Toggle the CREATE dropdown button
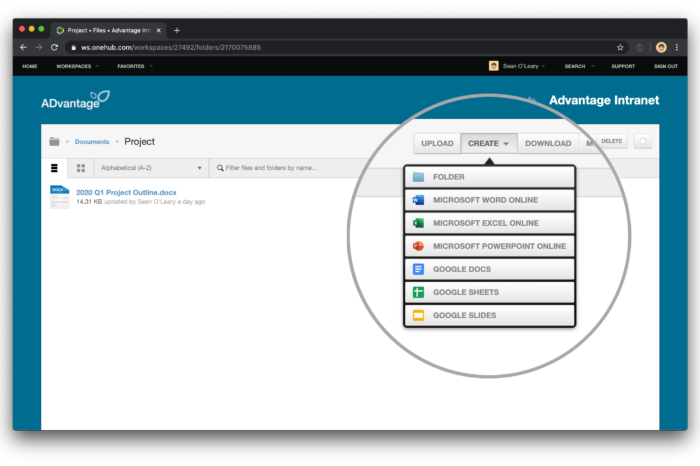The image size is (700, 466). 488,143
